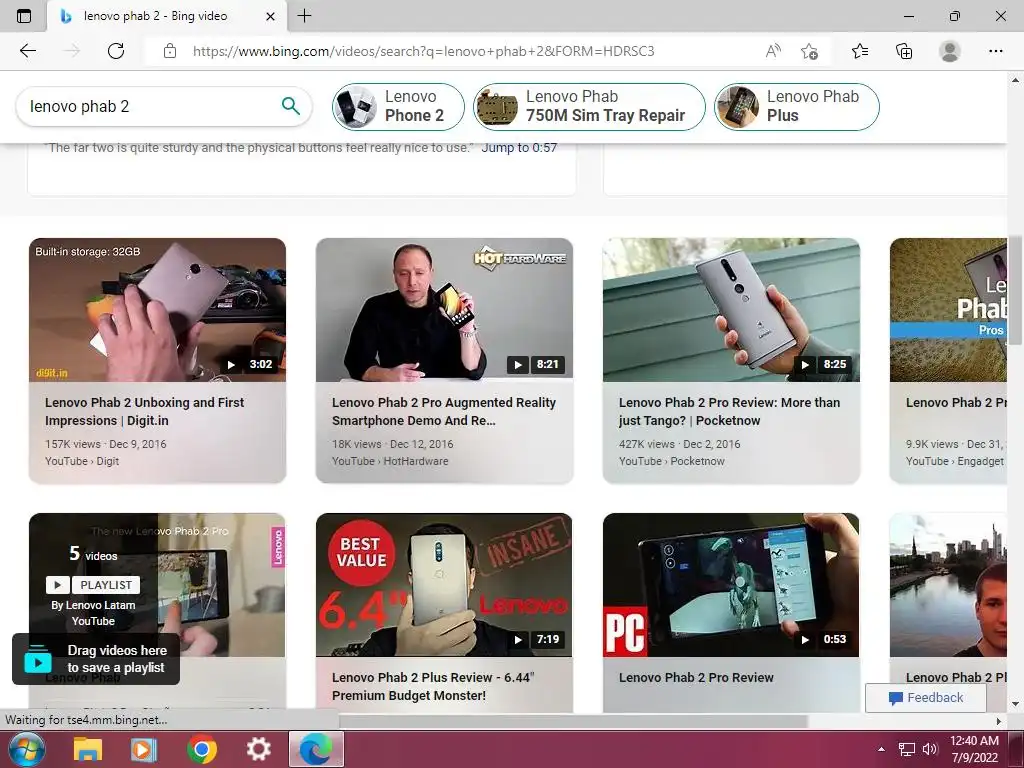Select Lenovo Phab 750M Sim Tray Repair chip
The height and width of the screenshot is (768, 1024).
pos(589,106)
